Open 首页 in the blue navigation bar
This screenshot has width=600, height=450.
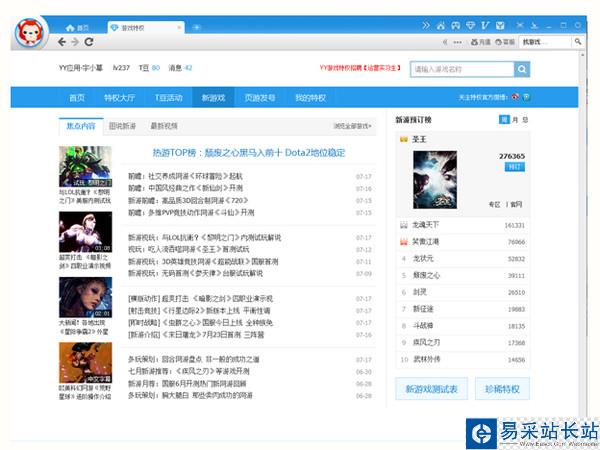click(77, 98)
